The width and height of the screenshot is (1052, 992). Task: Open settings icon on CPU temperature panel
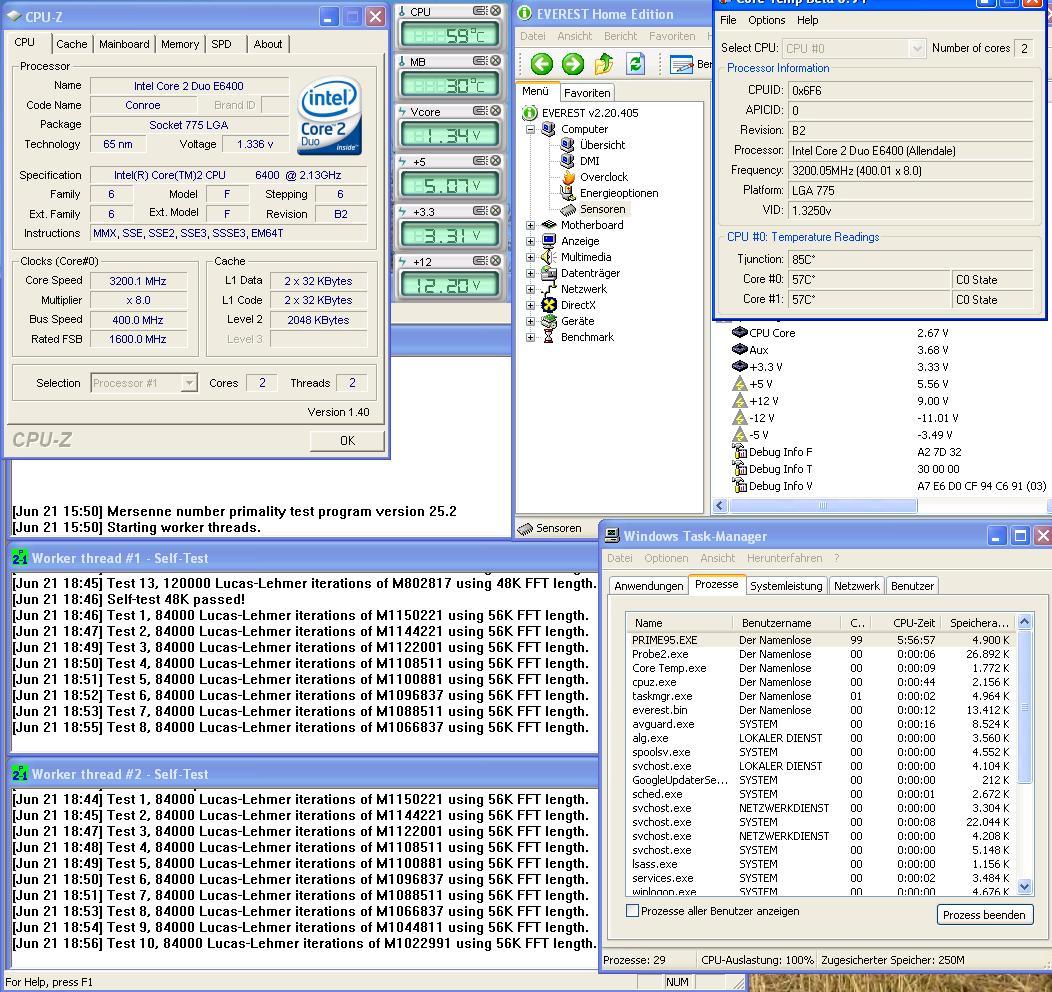tap(479, 11)
